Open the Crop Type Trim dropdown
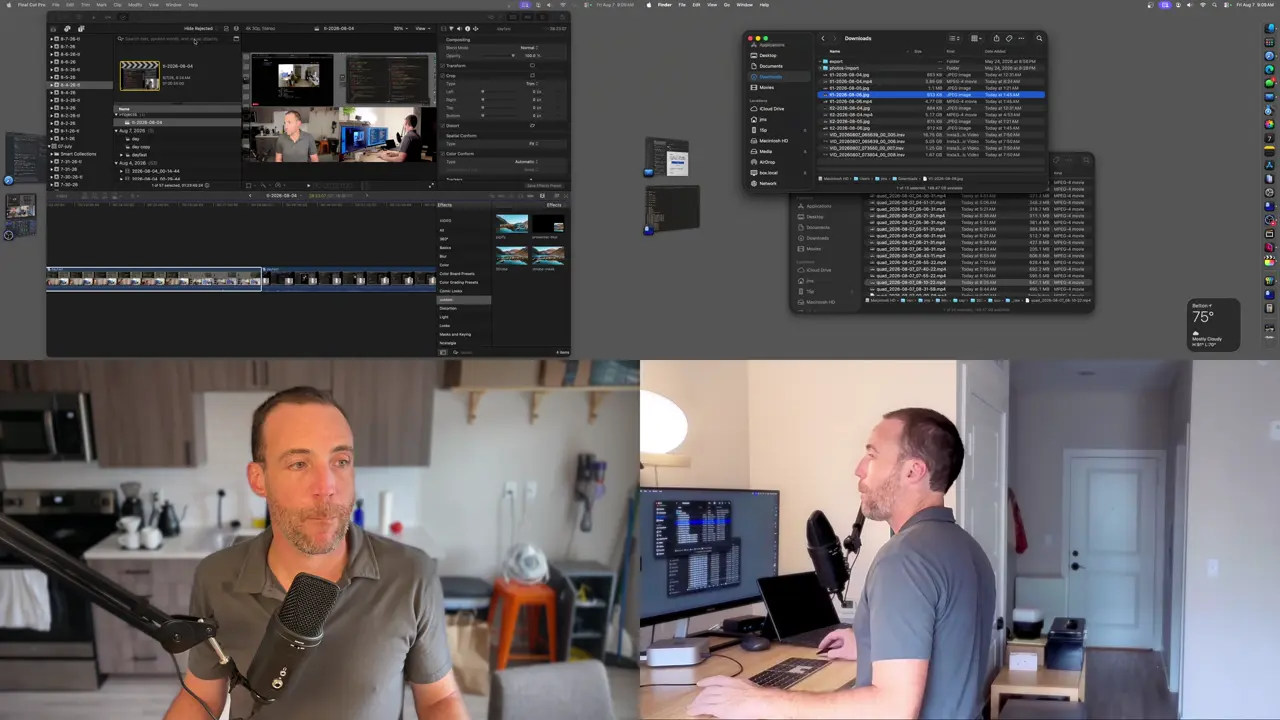This screenshot has width=1280, height=720. [532, 84]
